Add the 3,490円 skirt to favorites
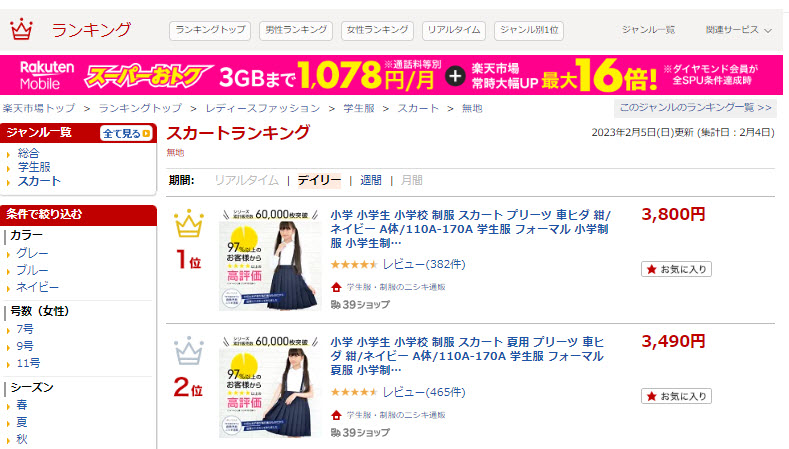The image size is (789, 449). (x=676, y=396)
